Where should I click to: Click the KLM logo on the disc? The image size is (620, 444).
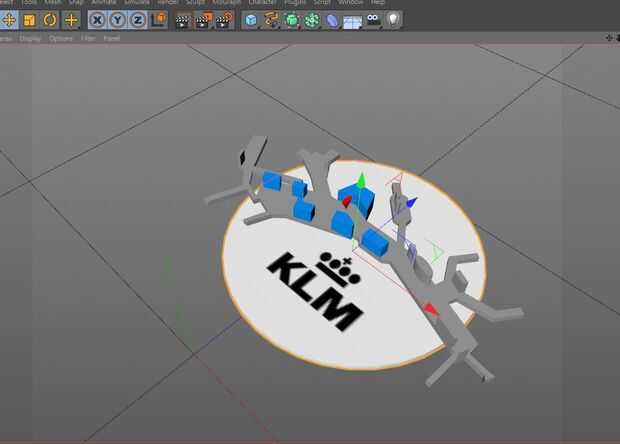tap(315, 290)
